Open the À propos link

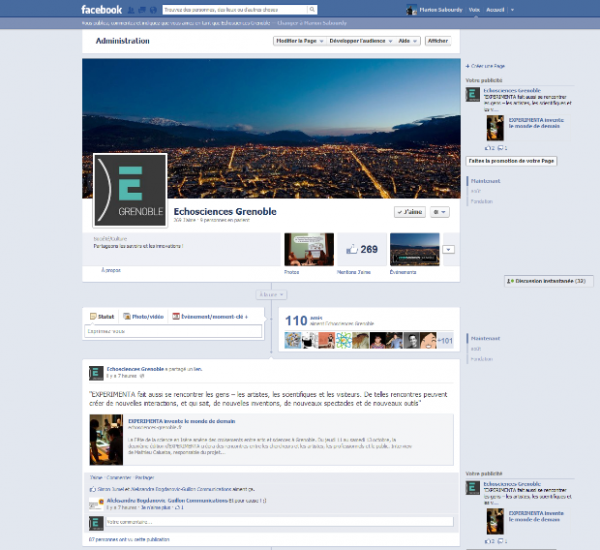[x=111, y=270]
